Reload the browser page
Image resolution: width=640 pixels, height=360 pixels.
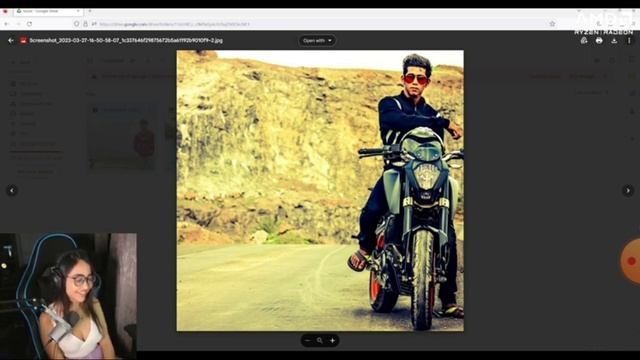[x=29, y=24]
